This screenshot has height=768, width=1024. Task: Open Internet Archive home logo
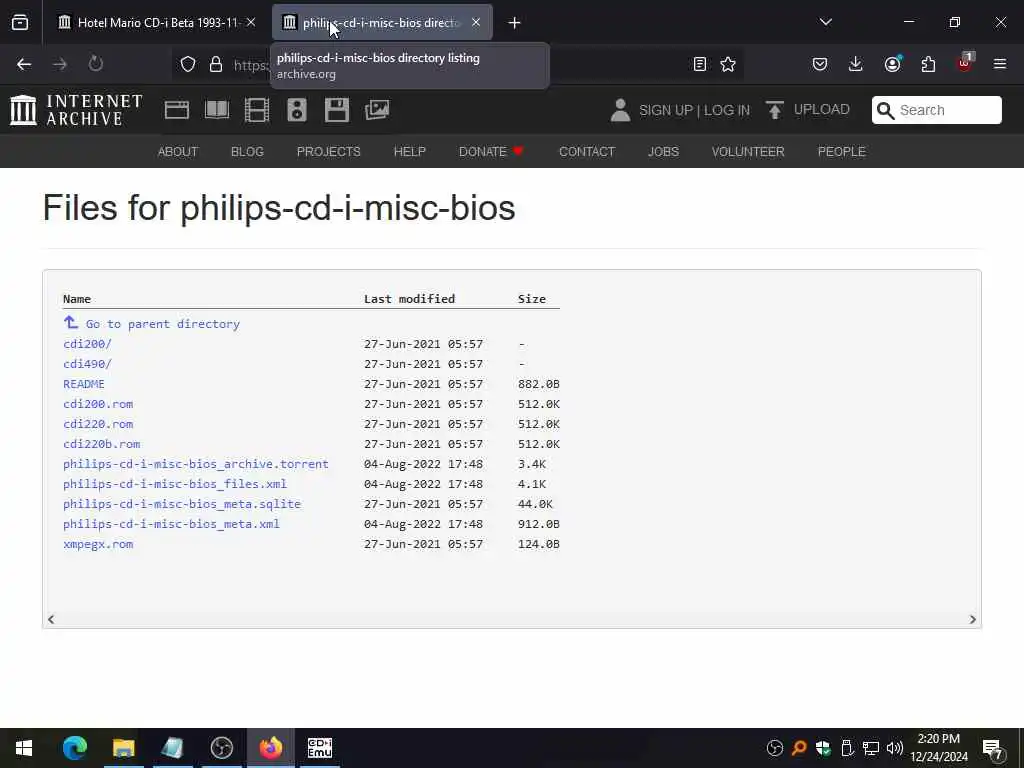click(76, 110)
